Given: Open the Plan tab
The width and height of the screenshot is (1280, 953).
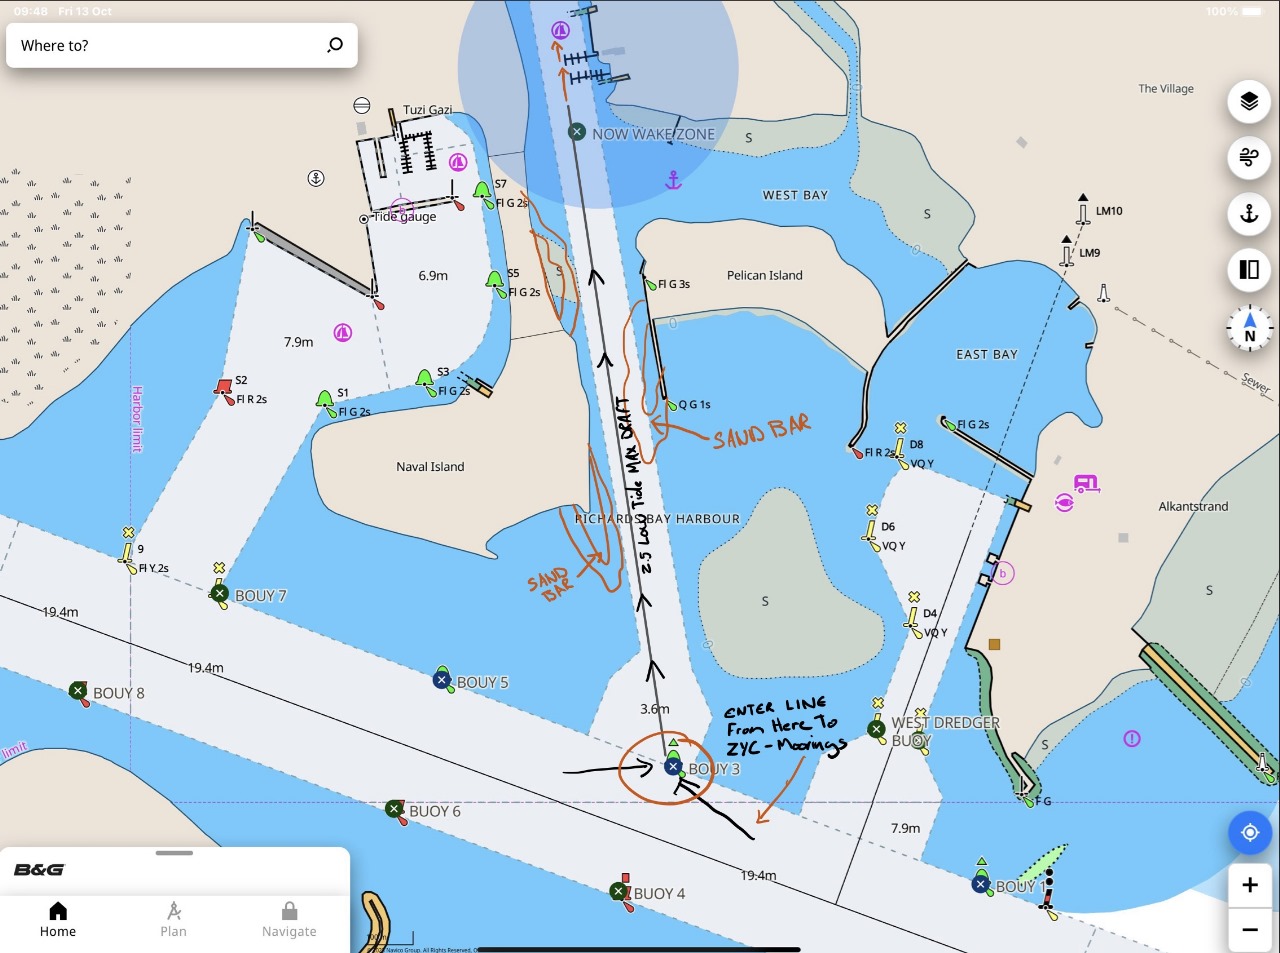Looking at the screenshot, I should pyautogui.click(x=173, y=918).
